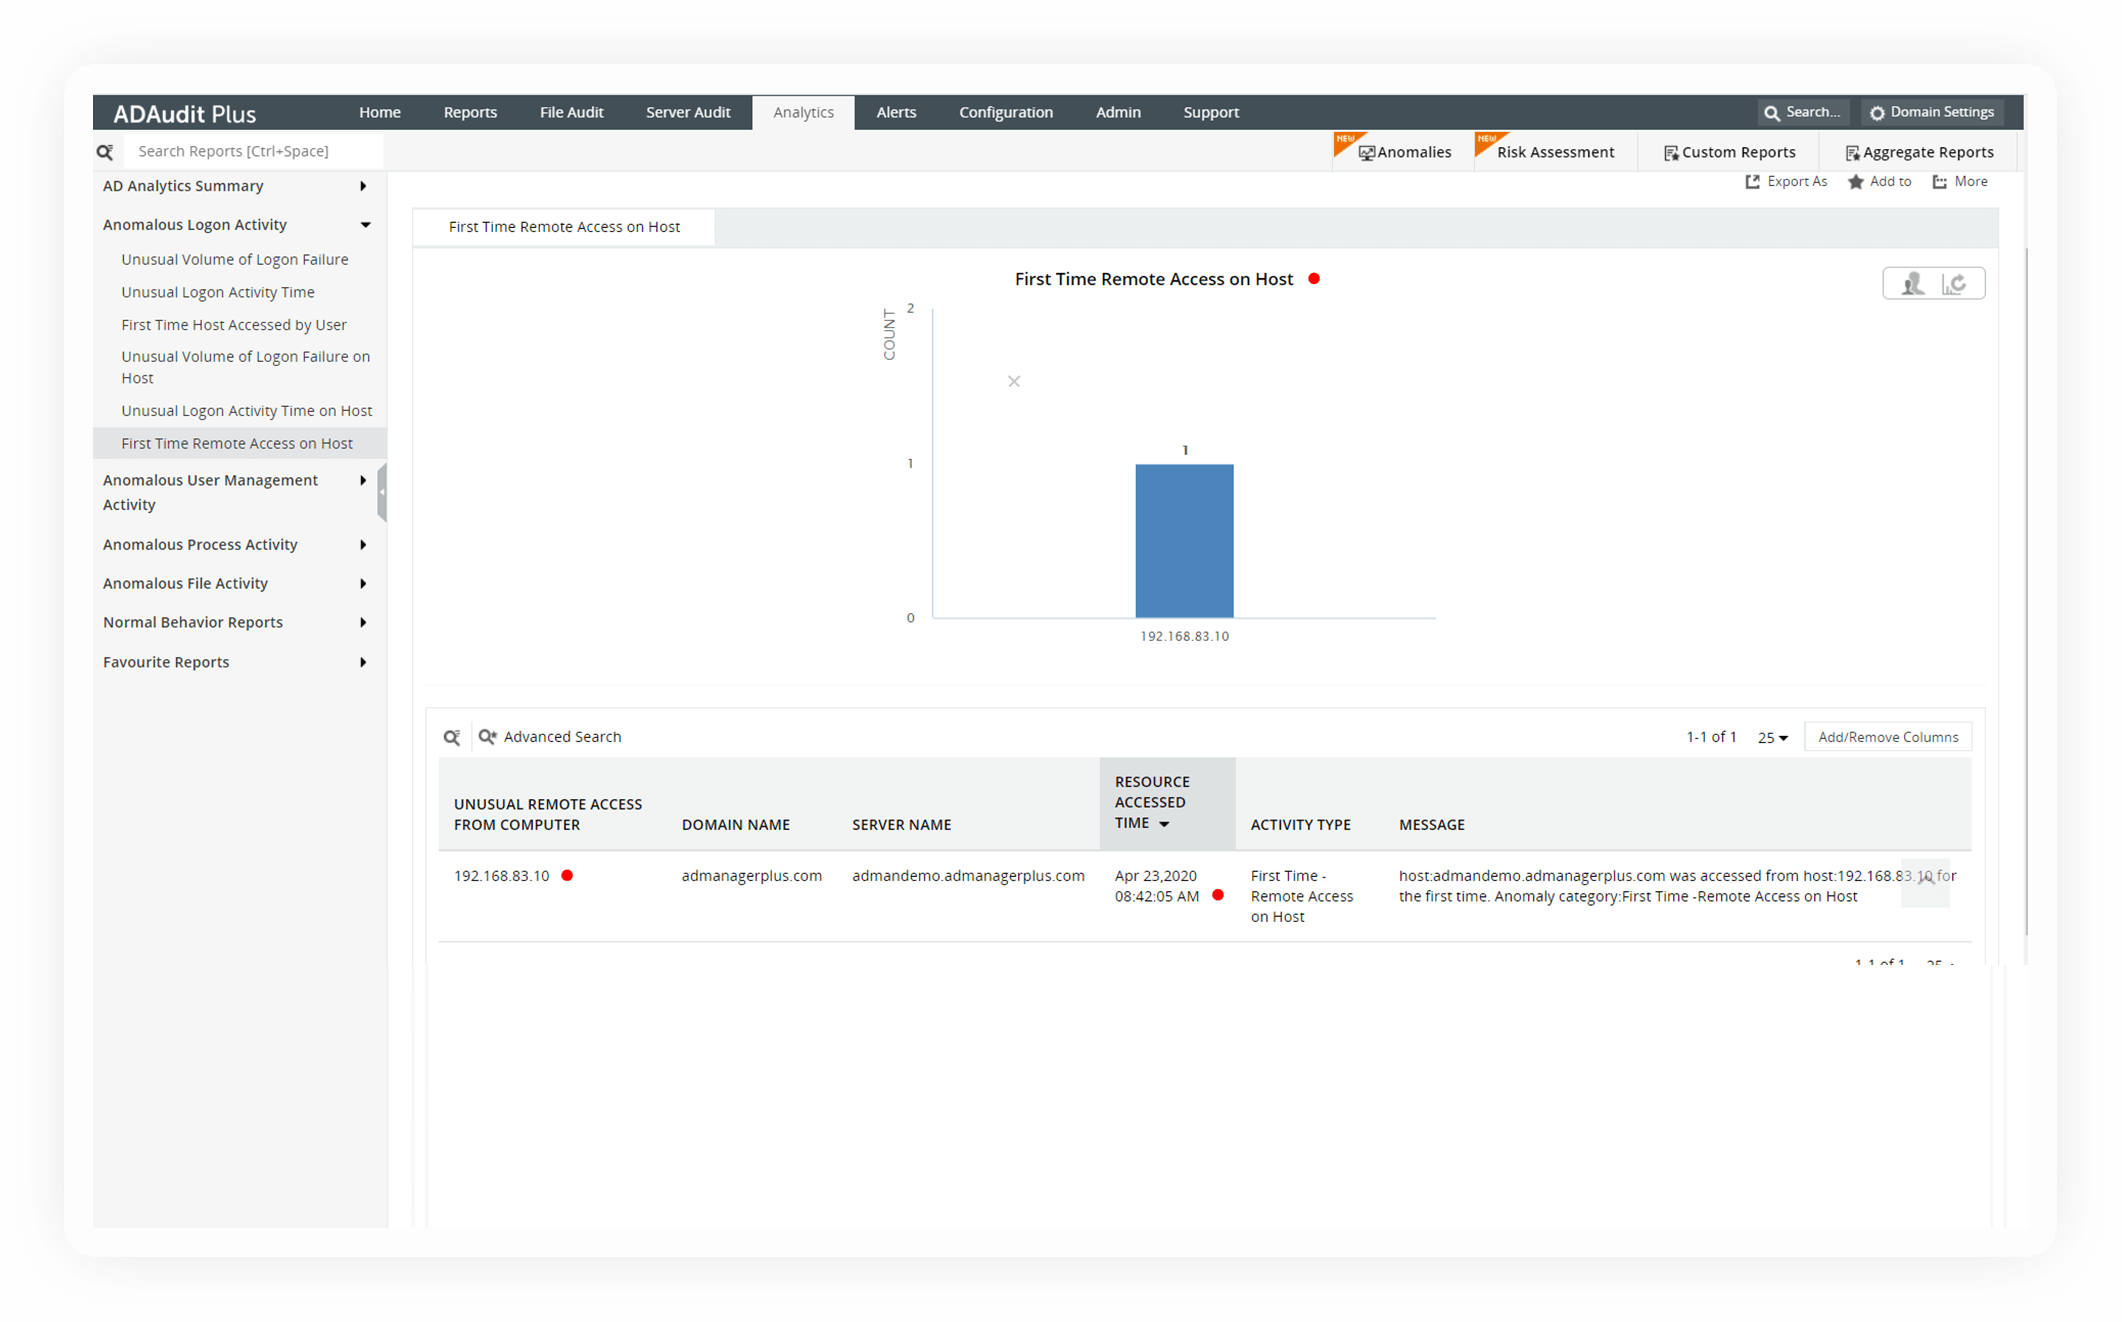Click the blue bar for 192.168.83.10
Screen dimensions: 2122x1322
click(x=1184, y=540)
